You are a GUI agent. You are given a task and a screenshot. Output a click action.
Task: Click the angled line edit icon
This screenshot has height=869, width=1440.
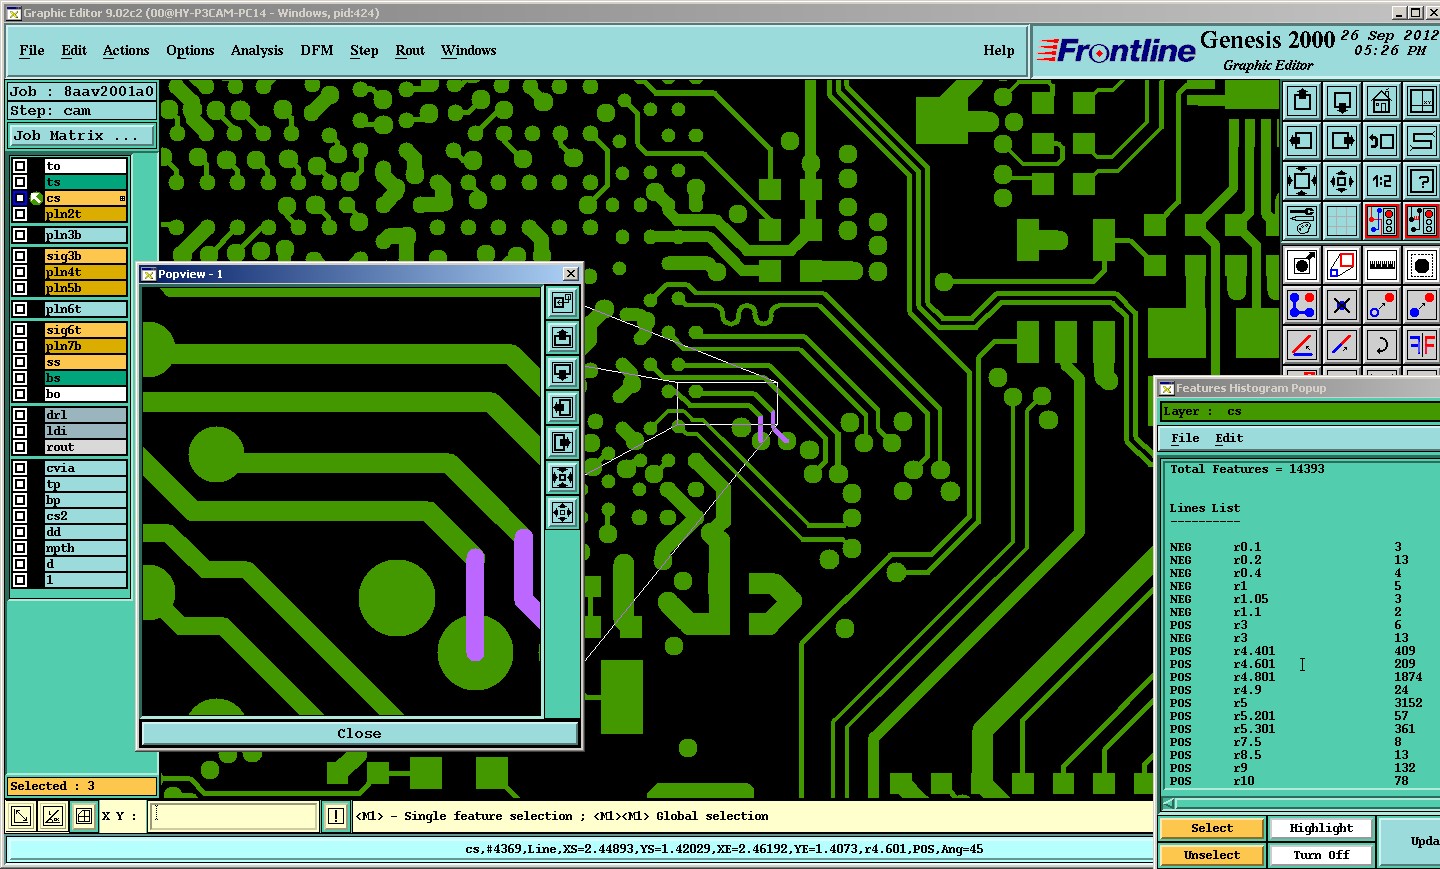click(x=1302, y=345)
